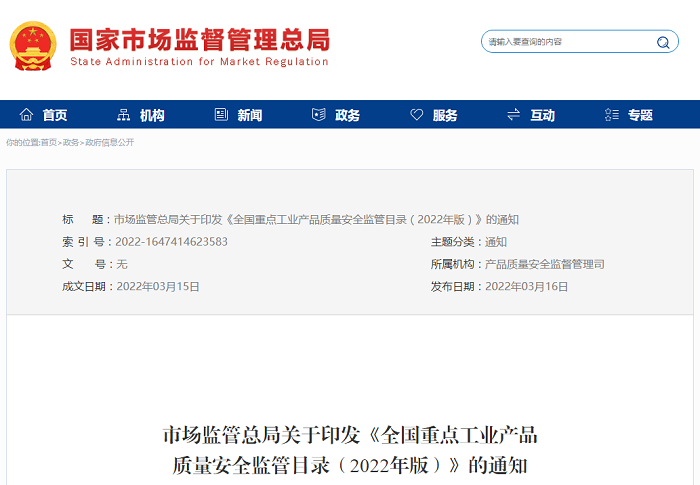Open the 专题 navigation menu item
This screenshot has height=485, width=700.
coord(639,115)
